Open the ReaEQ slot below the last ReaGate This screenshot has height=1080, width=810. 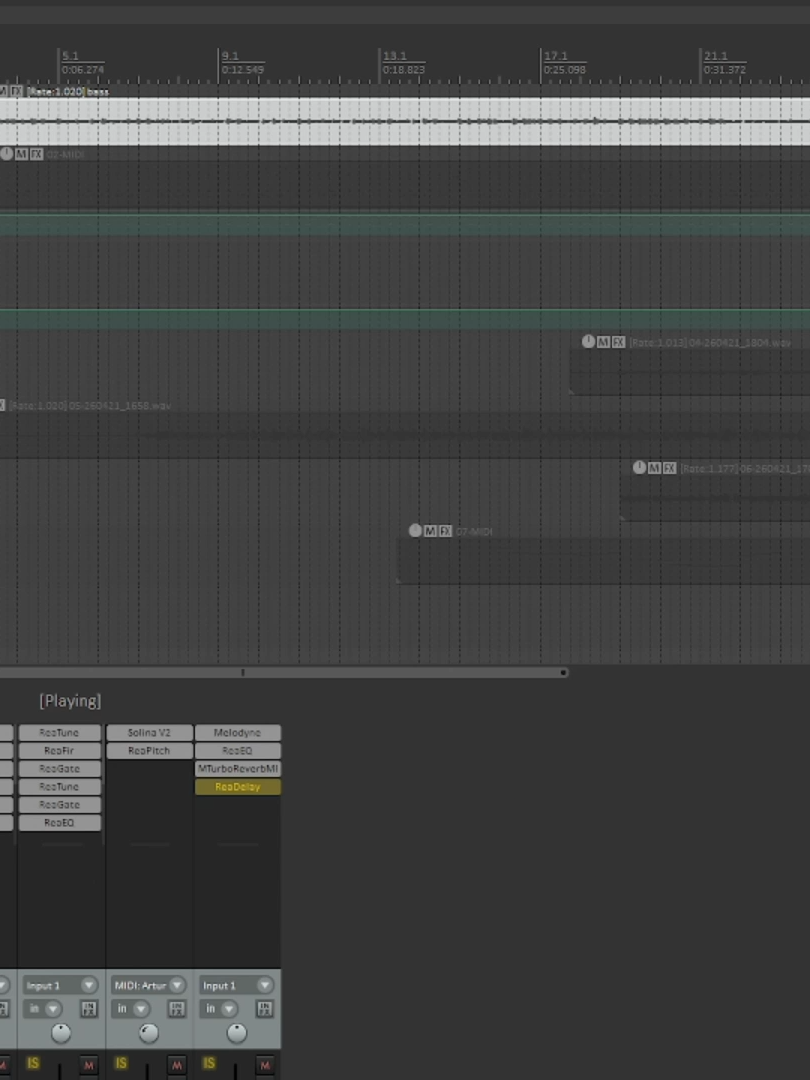coord(60,822)
